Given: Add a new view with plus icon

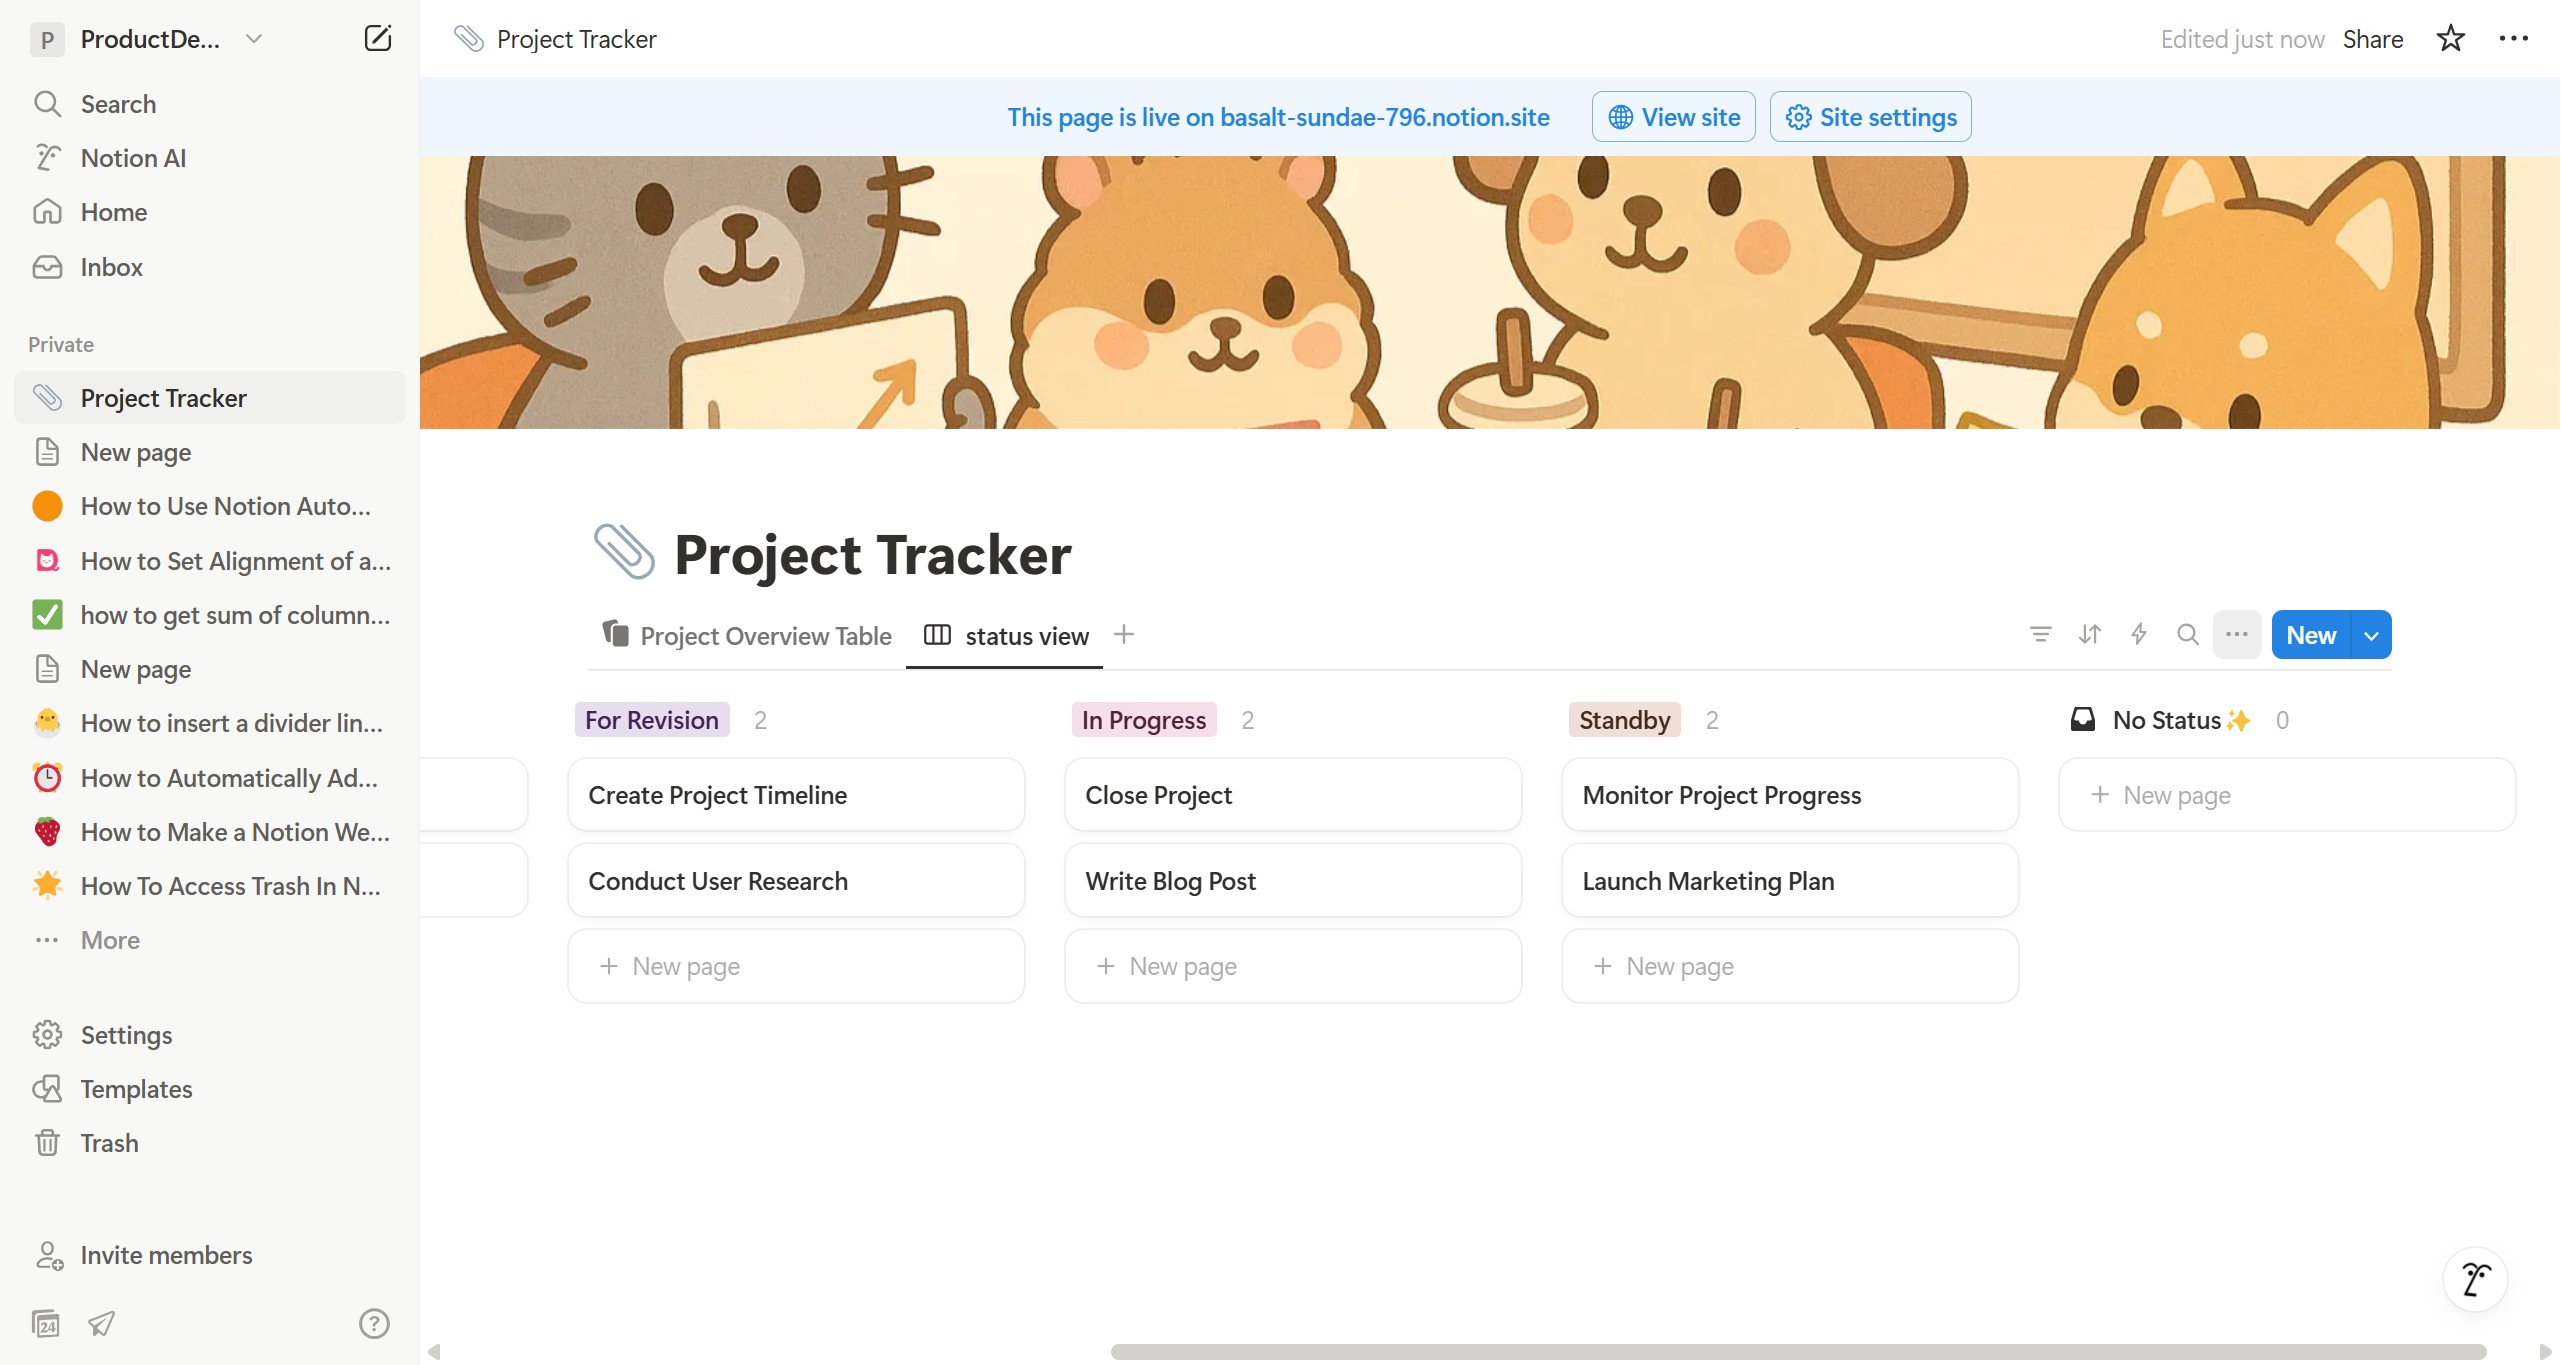Looking at the screenshot, I should click(x=1123, y=634).
